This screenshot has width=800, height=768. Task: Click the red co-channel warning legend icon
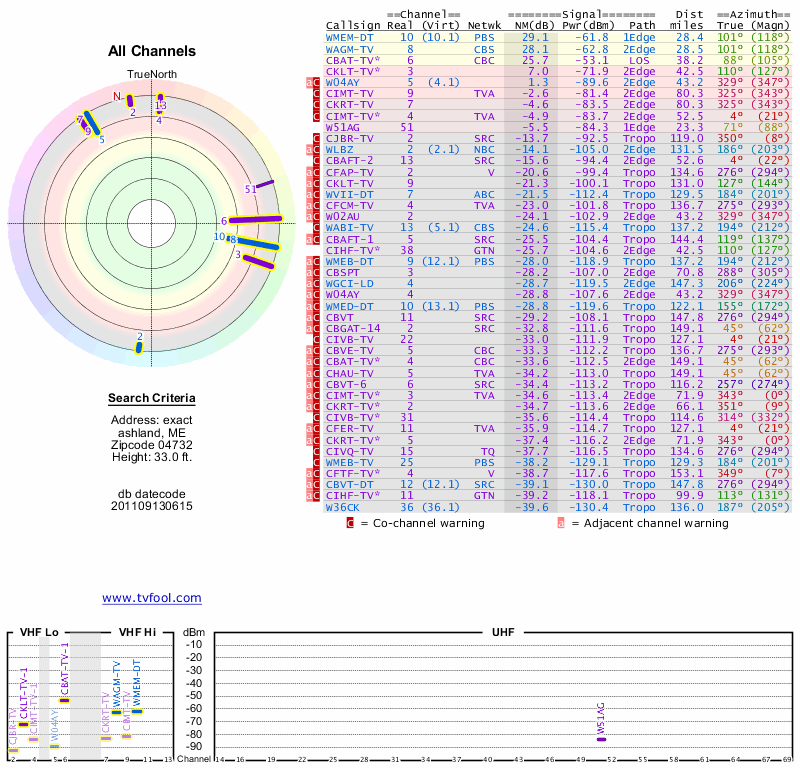pyautogui.click(x=350, y=522)
